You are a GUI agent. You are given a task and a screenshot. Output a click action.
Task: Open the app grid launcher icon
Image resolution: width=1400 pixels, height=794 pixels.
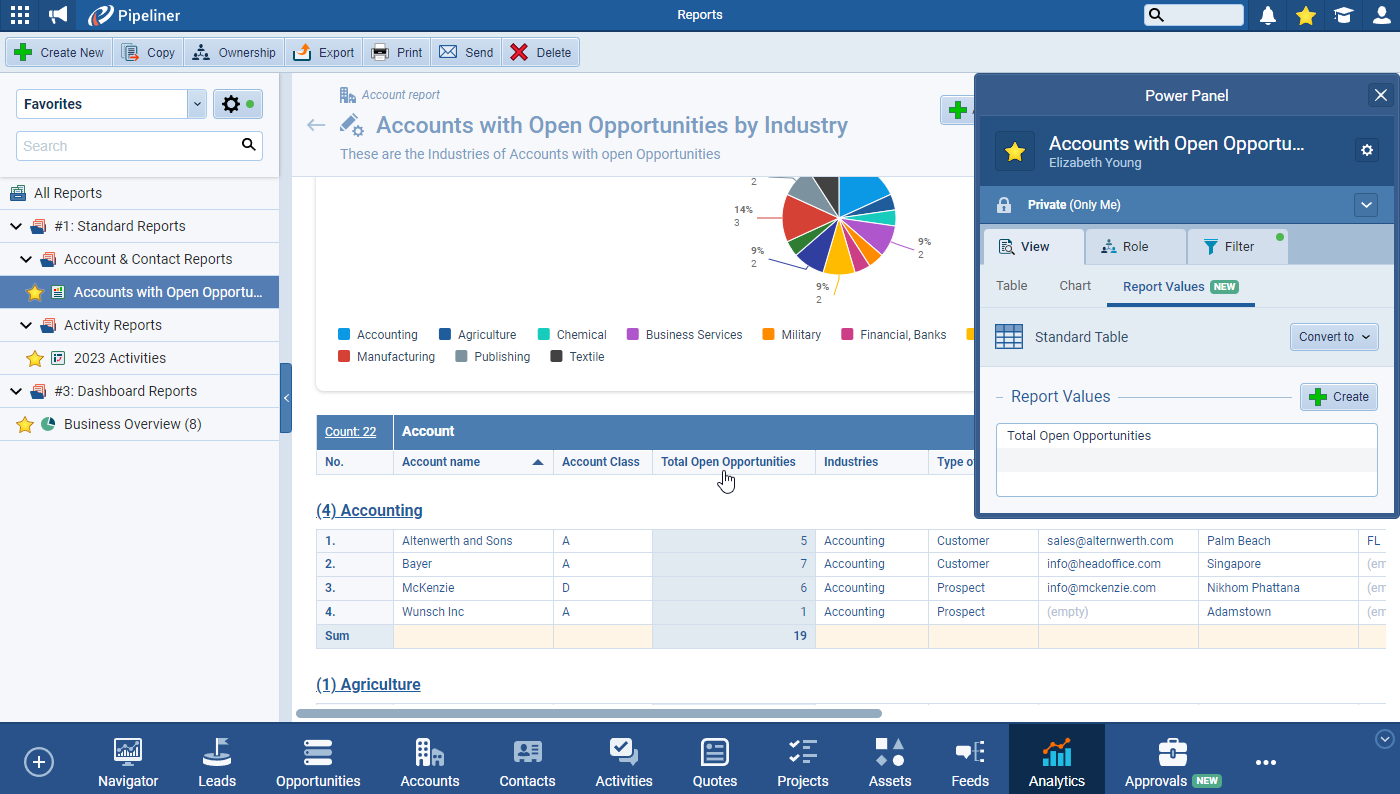[19, 15]
